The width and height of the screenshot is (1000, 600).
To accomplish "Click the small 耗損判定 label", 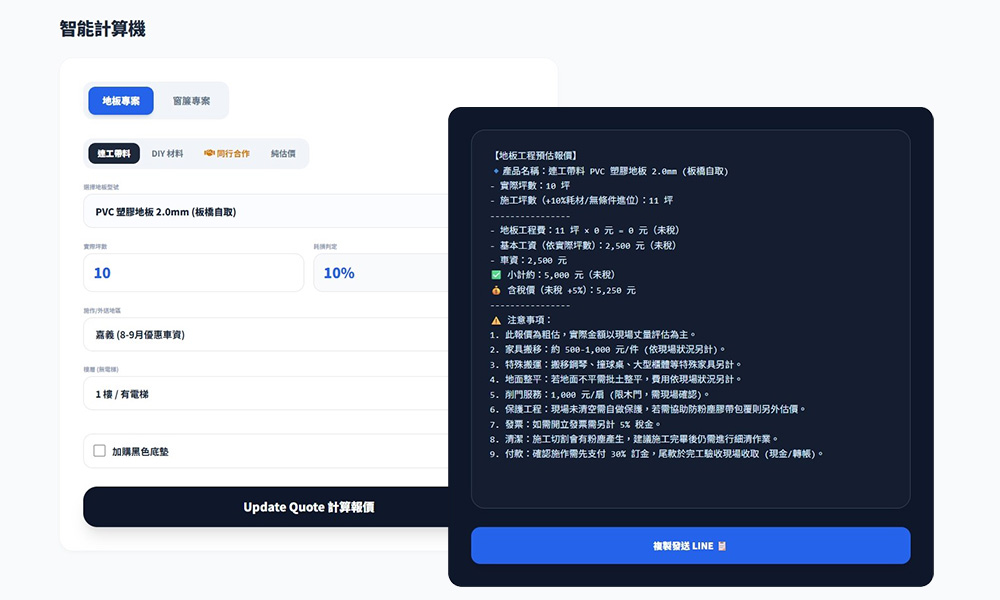I will tap(325, 247).
